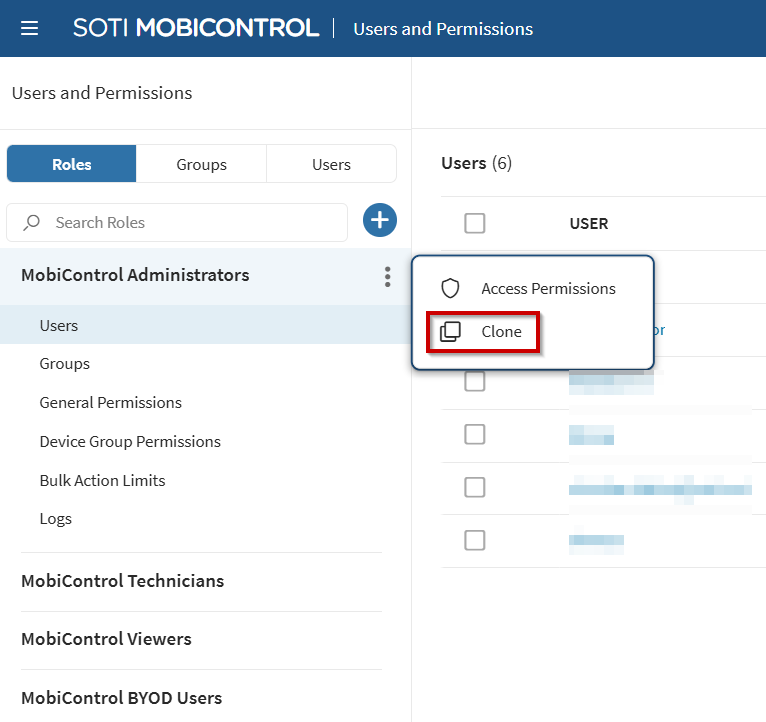Click the blue plus add role button
766x722 pixels.
[380, 221]
